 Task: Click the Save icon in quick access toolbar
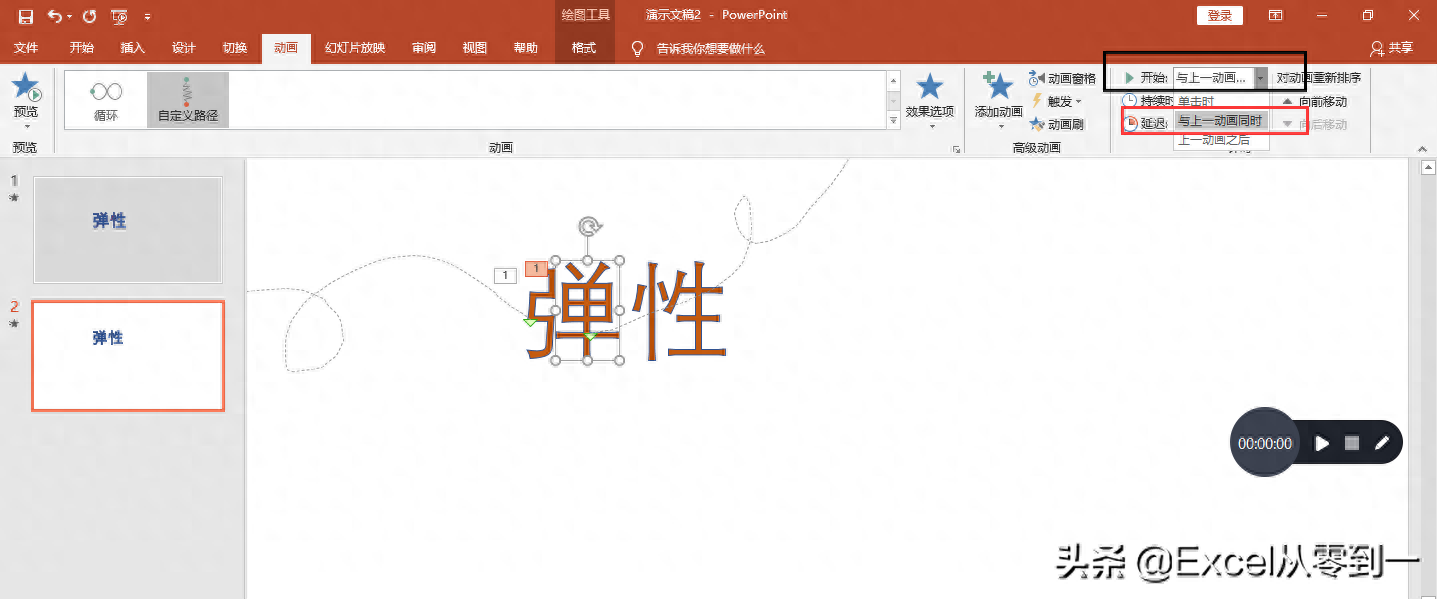pos(26,16)
